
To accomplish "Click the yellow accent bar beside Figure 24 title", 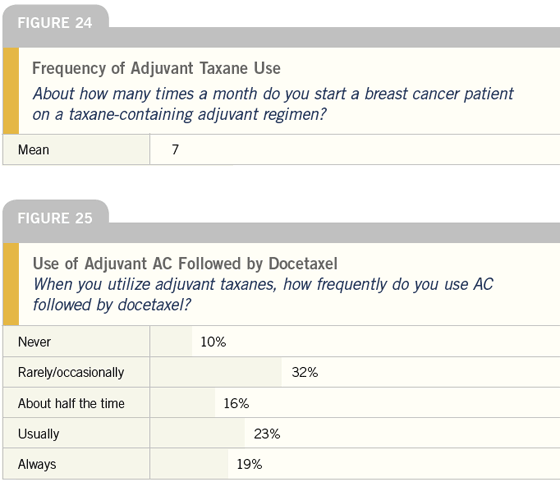I will click(x=11, y=91).
